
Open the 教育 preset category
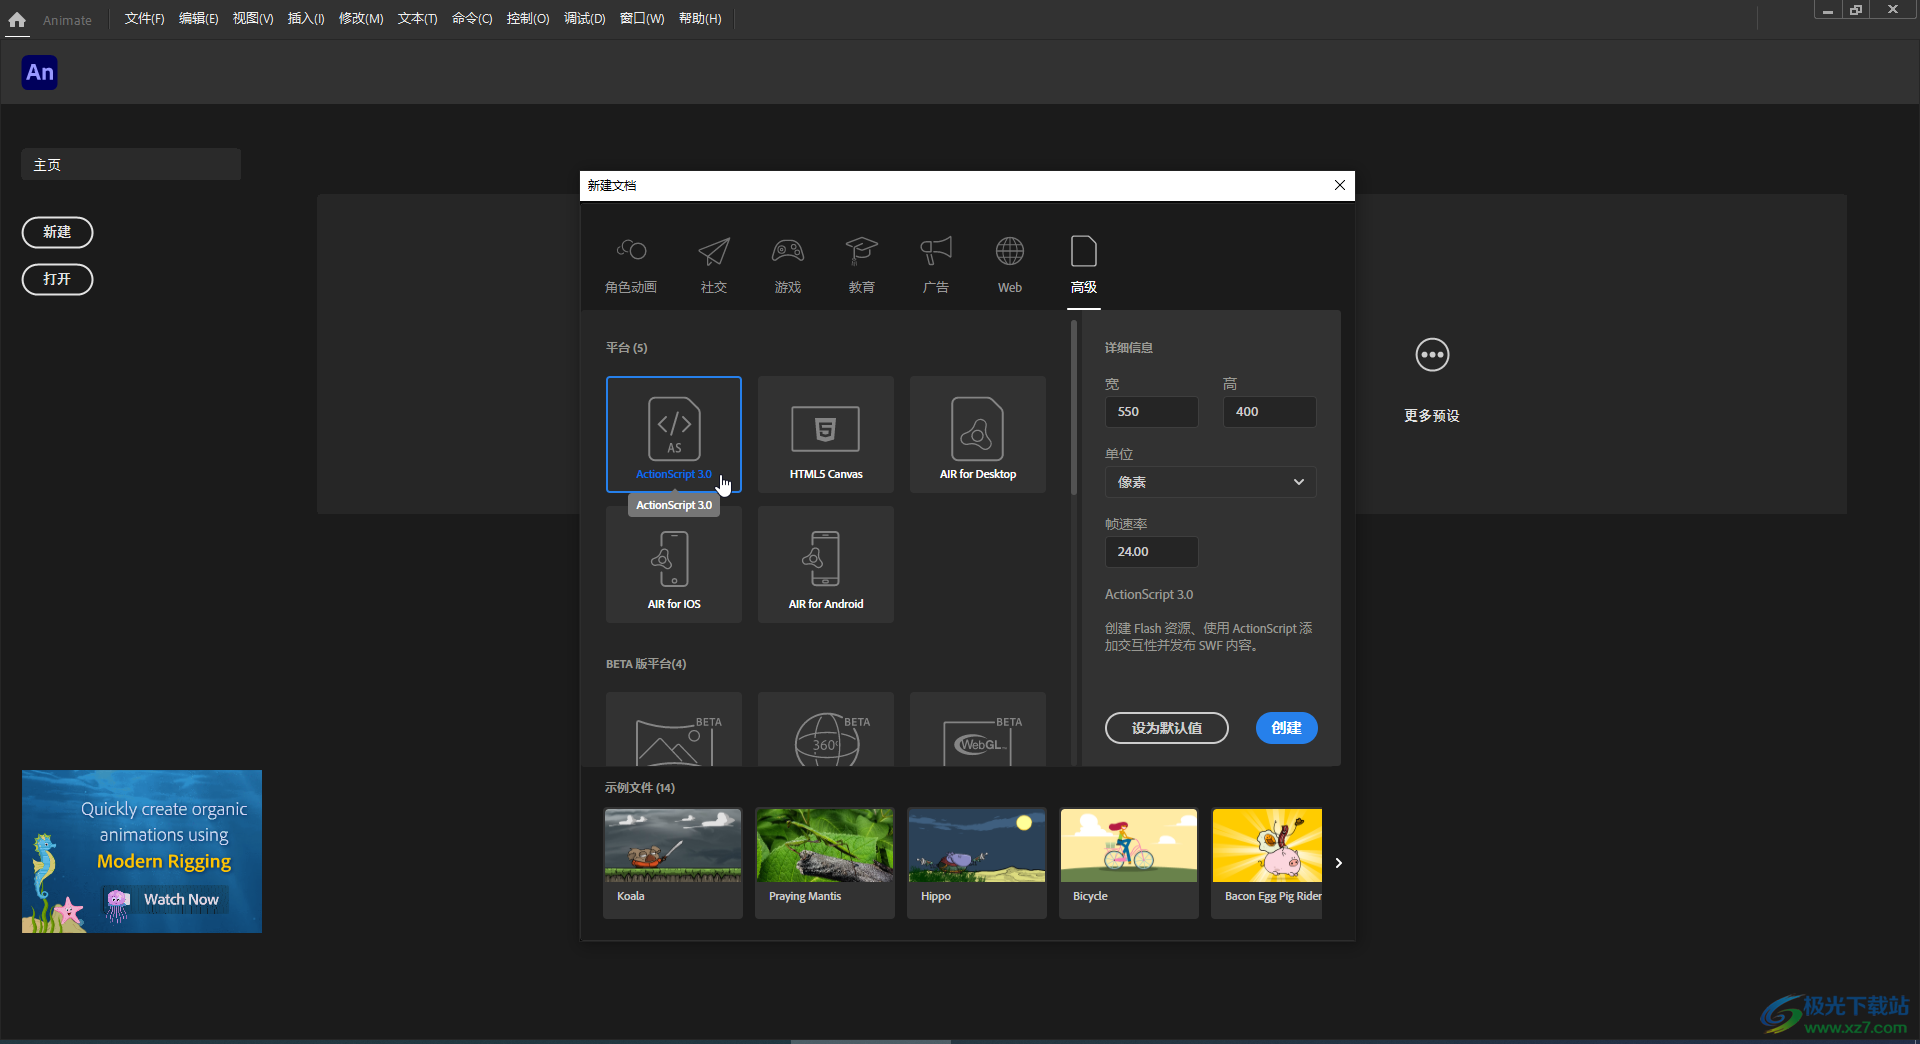(x=862, y=265)
